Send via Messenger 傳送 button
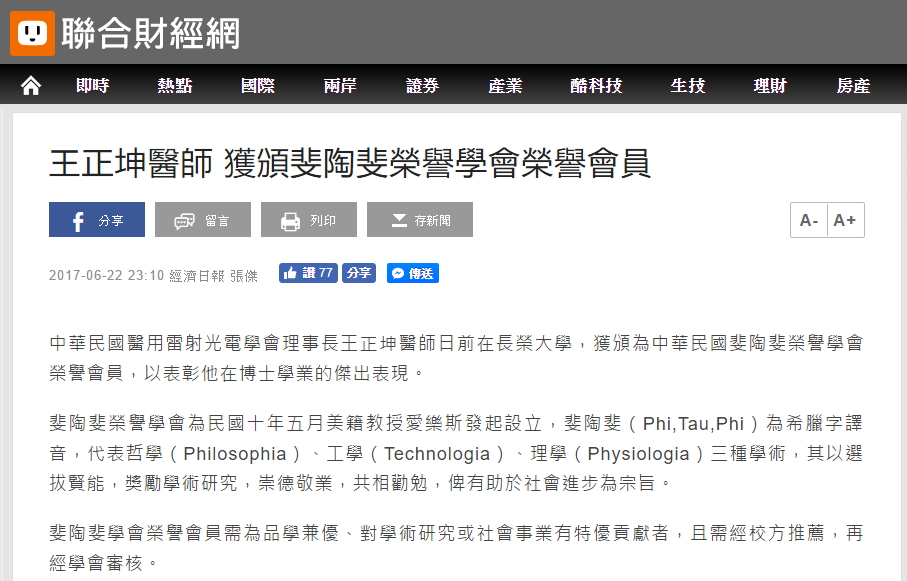Image resolution: width=907 pixels, height=581 pixels. tap(412, 273)
